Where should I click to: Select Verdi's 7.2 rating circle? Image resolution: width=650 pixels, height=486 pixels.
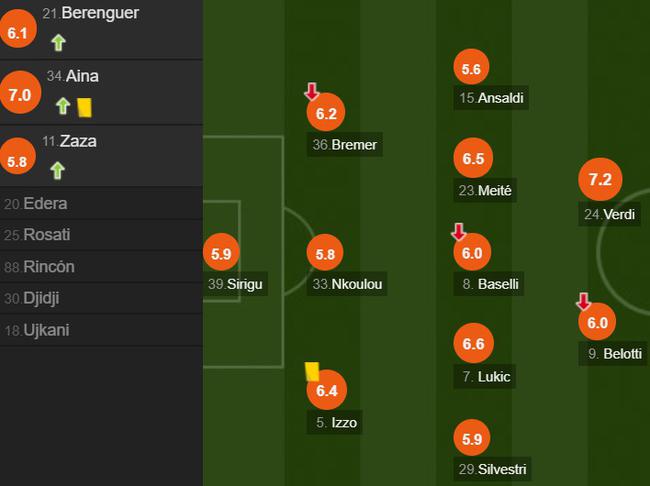(600, 180)
